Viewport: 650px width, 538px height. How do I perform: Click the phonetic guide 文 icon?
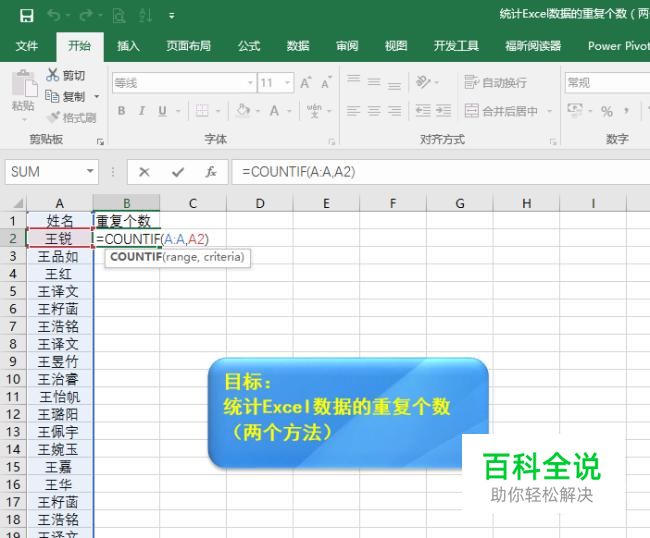(314, 111)
